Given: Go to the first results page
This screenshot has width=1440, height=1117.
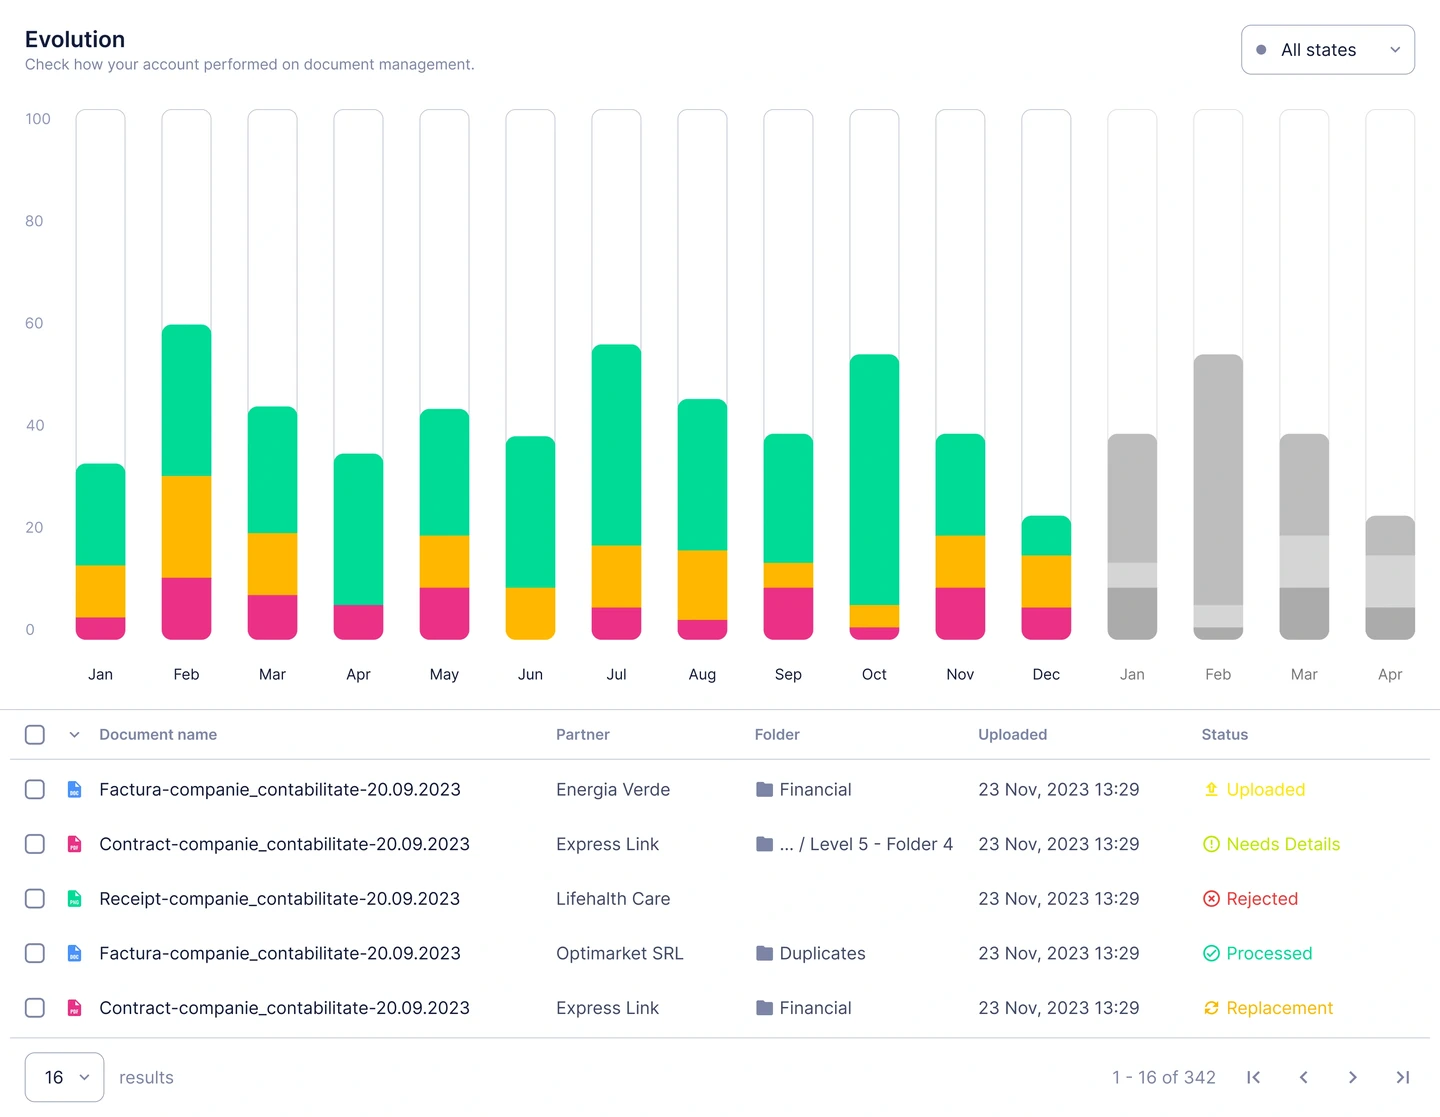Looking at the screenshot, I should click(x=1253, y=1077).
